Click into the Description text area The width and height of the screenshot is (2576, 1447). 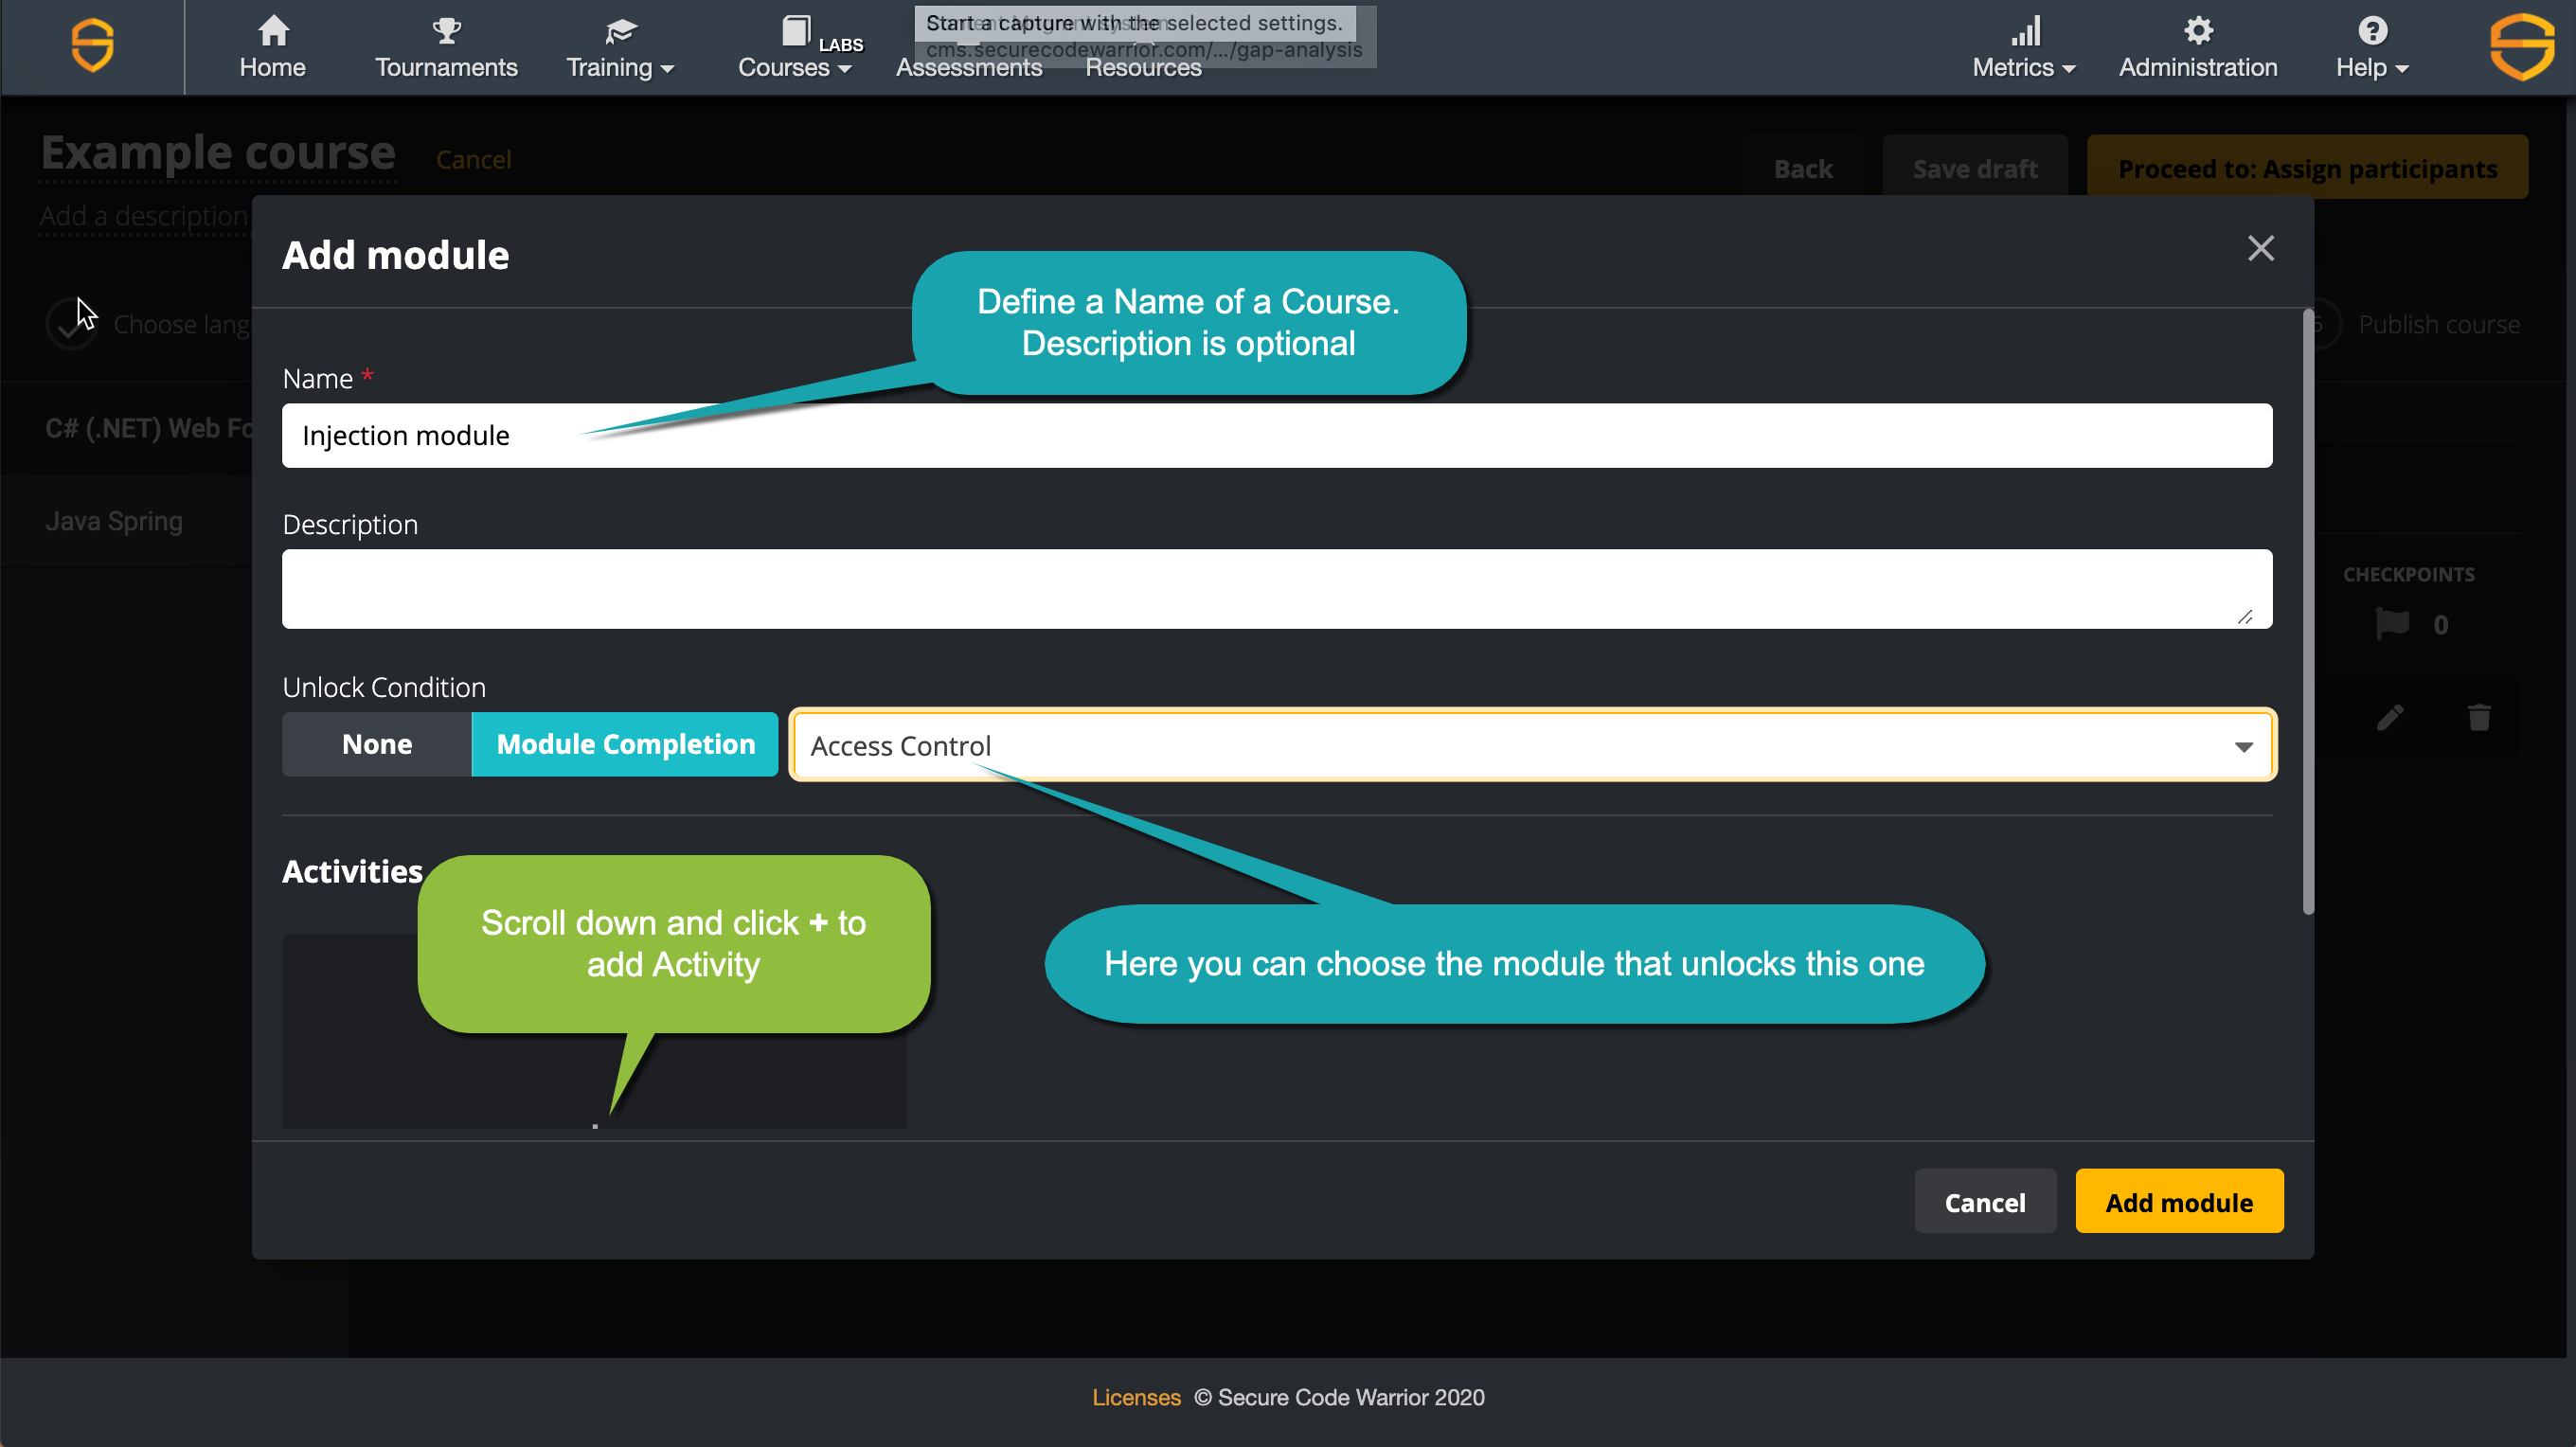[1275, 589]
